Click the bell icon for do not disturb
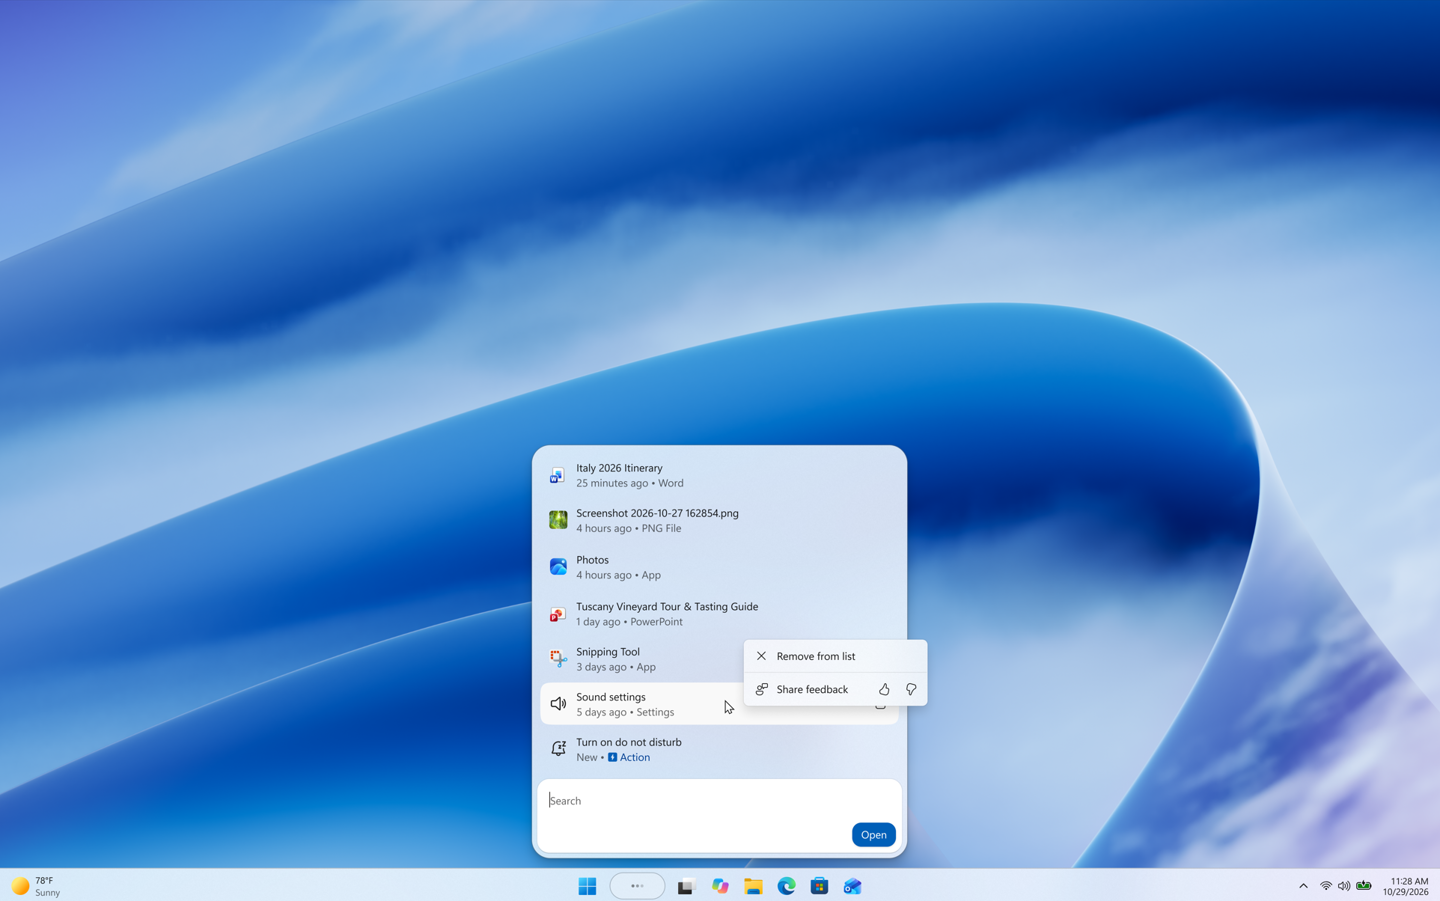This screenshot has width=1440, height=901. pyautogui.click(x=558, y=749)
